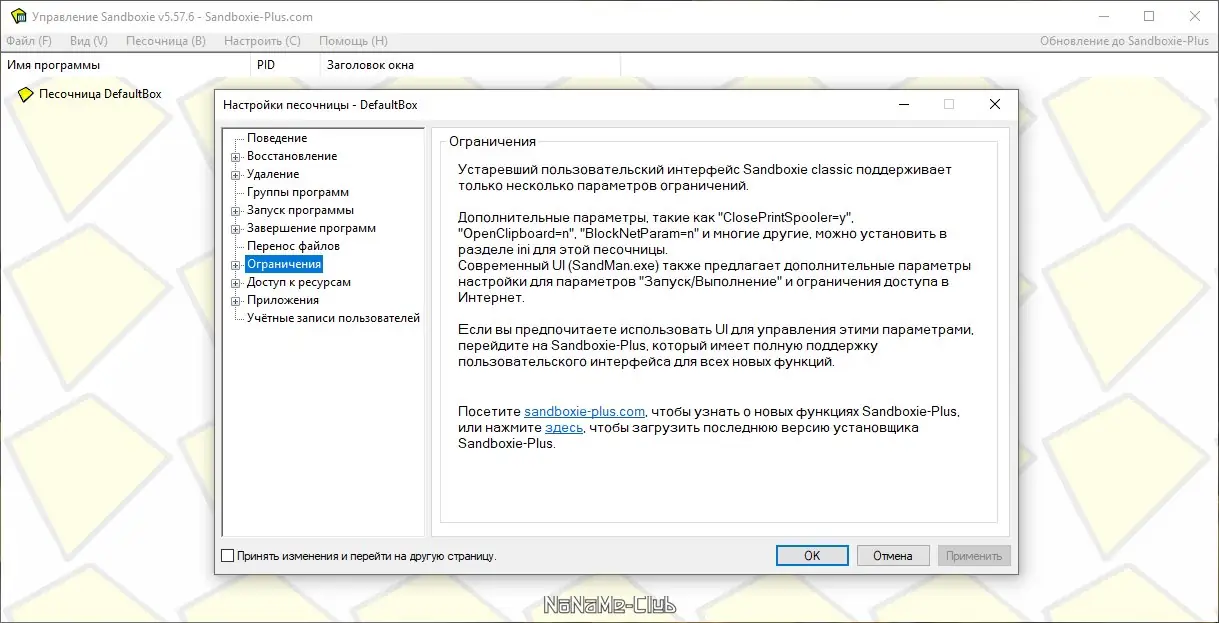Open the Файл (F) menu
1219x623 pixels.
point(29,41)
